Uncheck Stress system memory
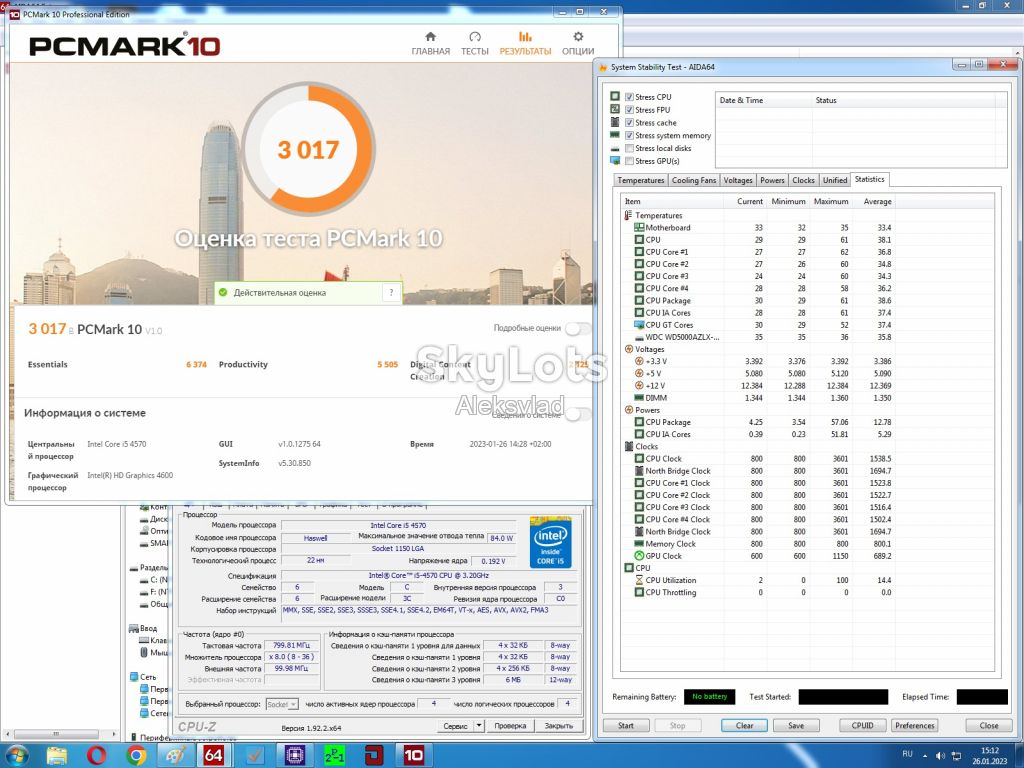Image resolution: width=1024 pixels, height=768 pixels. [x=630, y=135]
